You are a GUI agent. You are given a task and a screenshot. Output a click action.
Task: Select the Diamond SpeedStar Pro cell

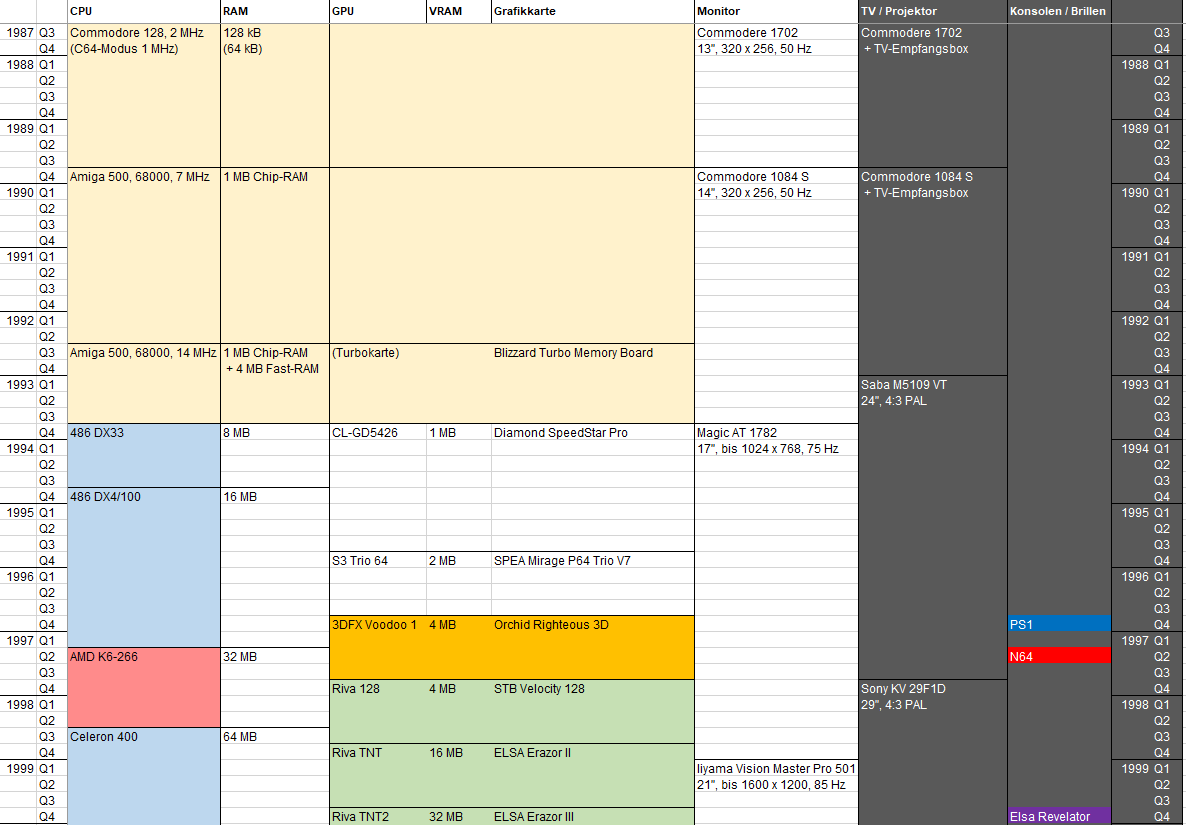tap(592, 433)
